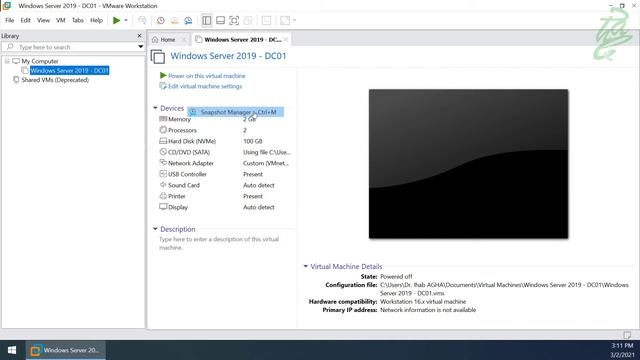Image resolution: width=640 pixels, height=360 pixels.
Task: Collapse the My Computer tree node
Action: (7, 61)
